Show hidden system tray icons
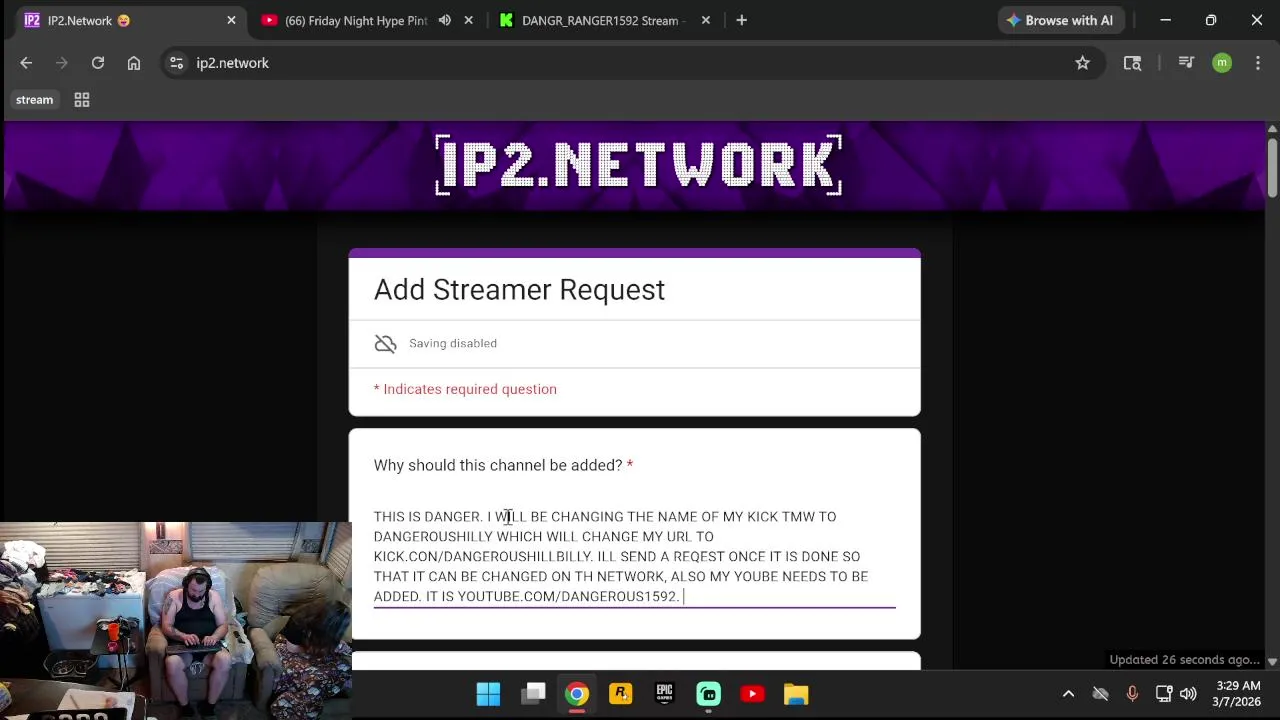Screen dimensions: 1280x720 tap(1068, 694)
